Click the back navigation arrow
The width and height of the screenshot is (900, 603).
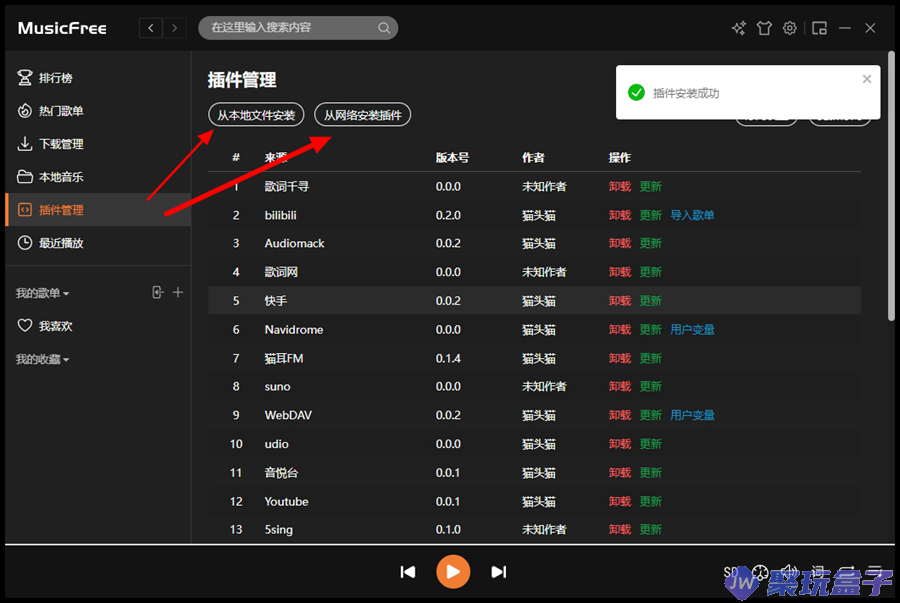tap(151, 28)
